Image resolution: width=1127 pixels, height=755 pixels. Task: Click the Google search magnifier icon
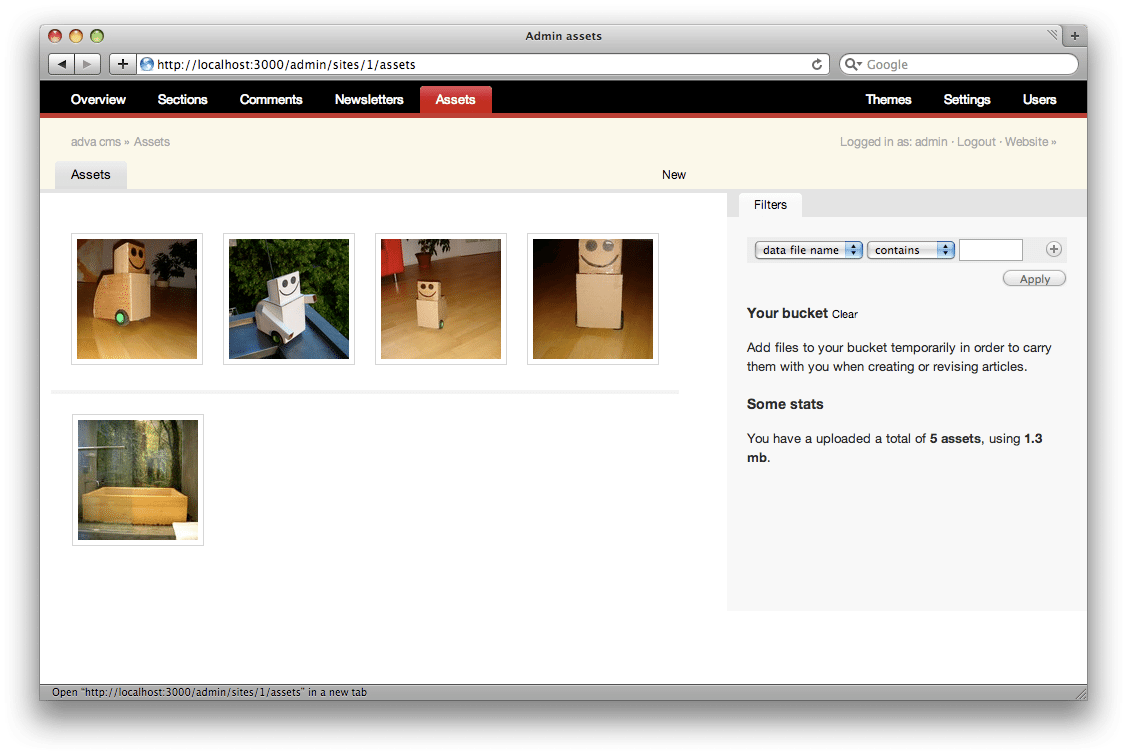click(x=852, y=64)
